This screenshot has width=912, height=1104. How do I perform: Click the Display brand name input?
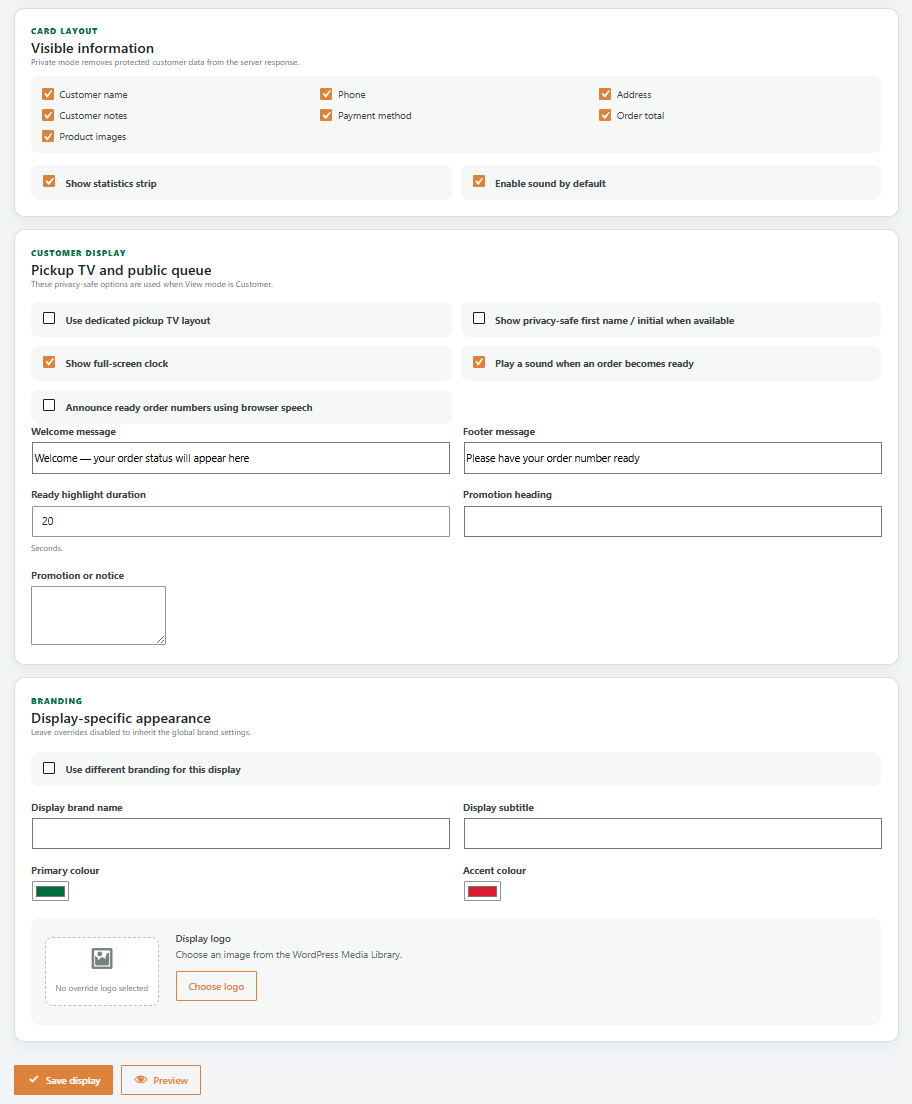click(241, 834)
